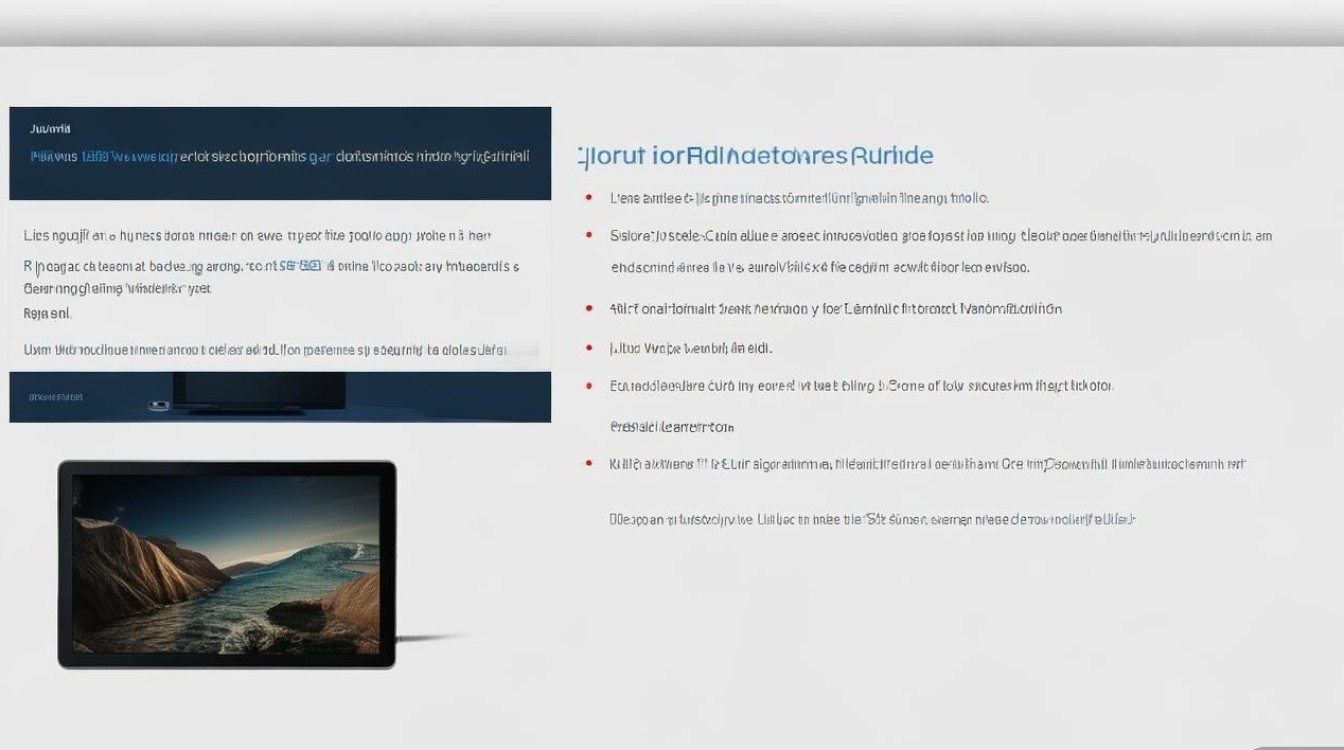Click the short "Reja enl." text line

[47, 313]
